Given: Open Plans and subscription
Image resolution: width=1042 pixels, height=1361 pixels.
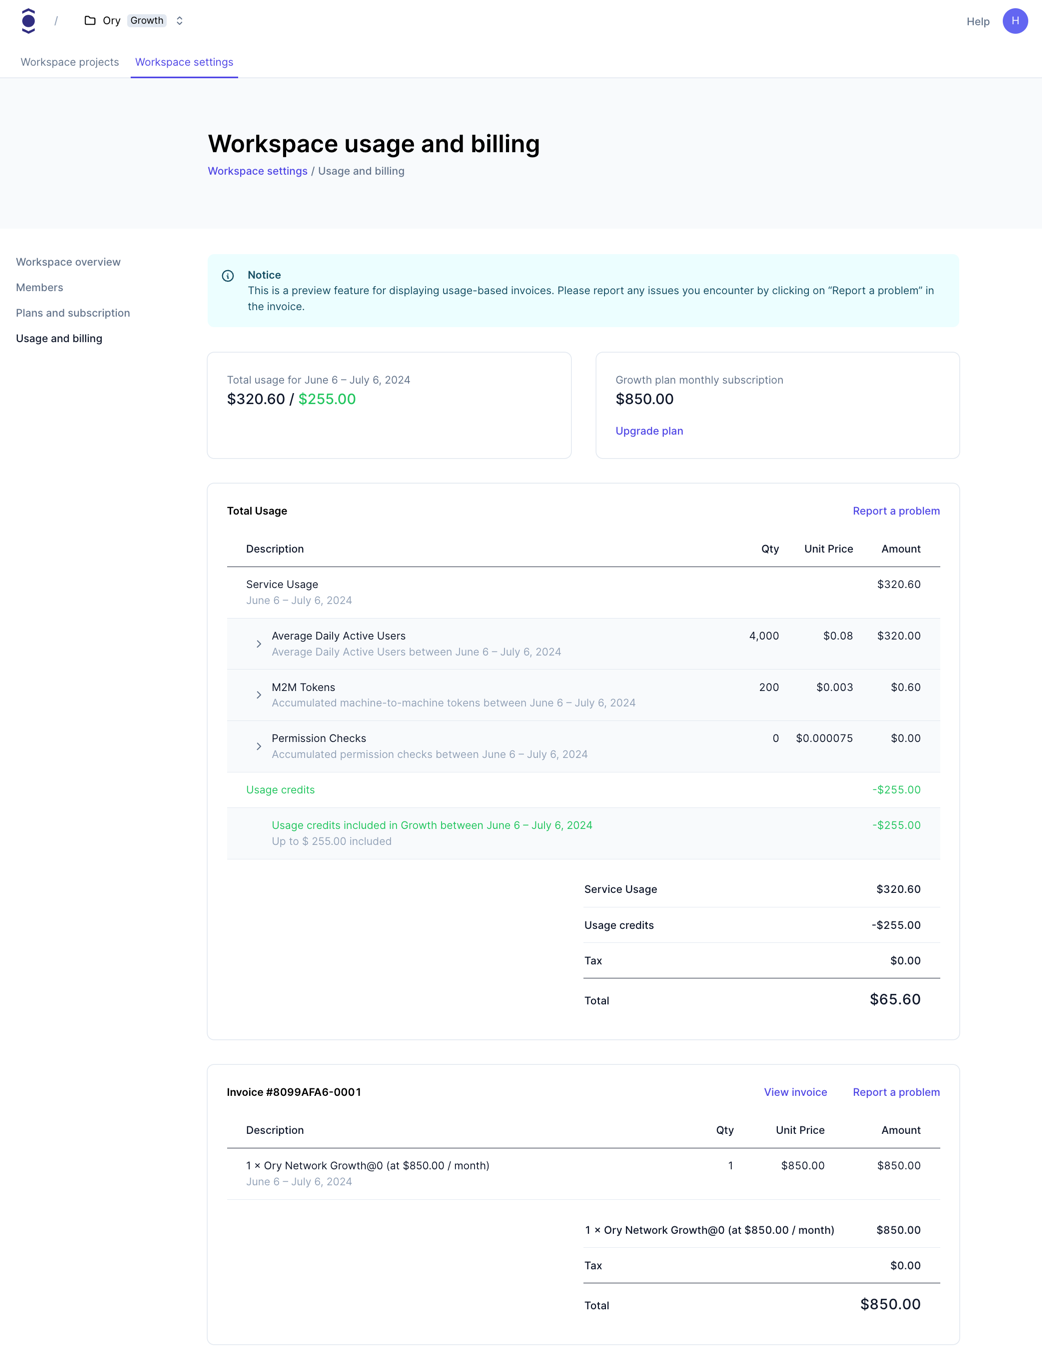Looking at the screenshot, I should pyautogui.click(x=72, y=313).
